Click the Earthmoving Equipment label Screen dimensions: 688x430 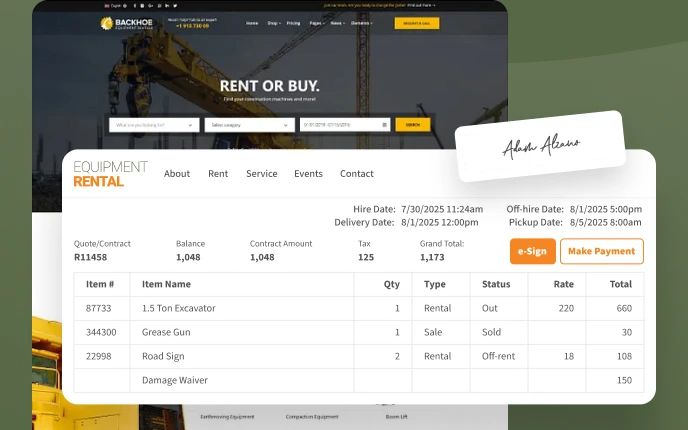pyautogui.click(x=227, y=417)
